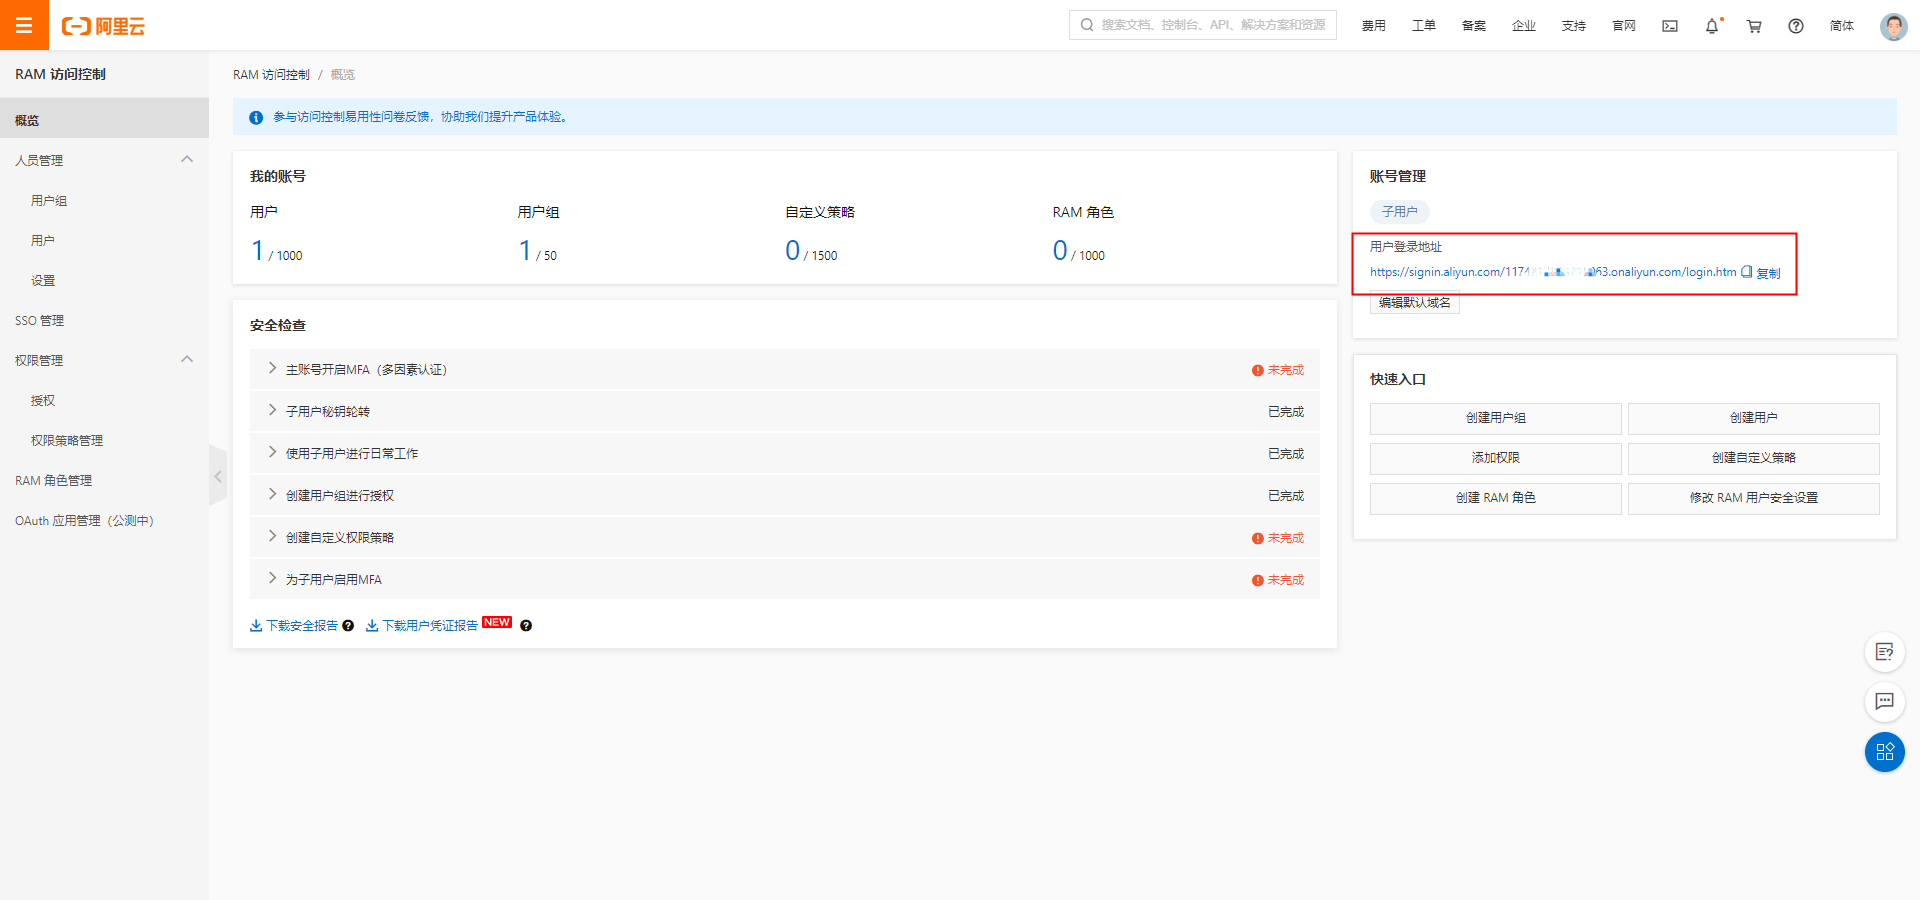Open the floating chat feedback icon
1920x900 pixels.
1884,701
